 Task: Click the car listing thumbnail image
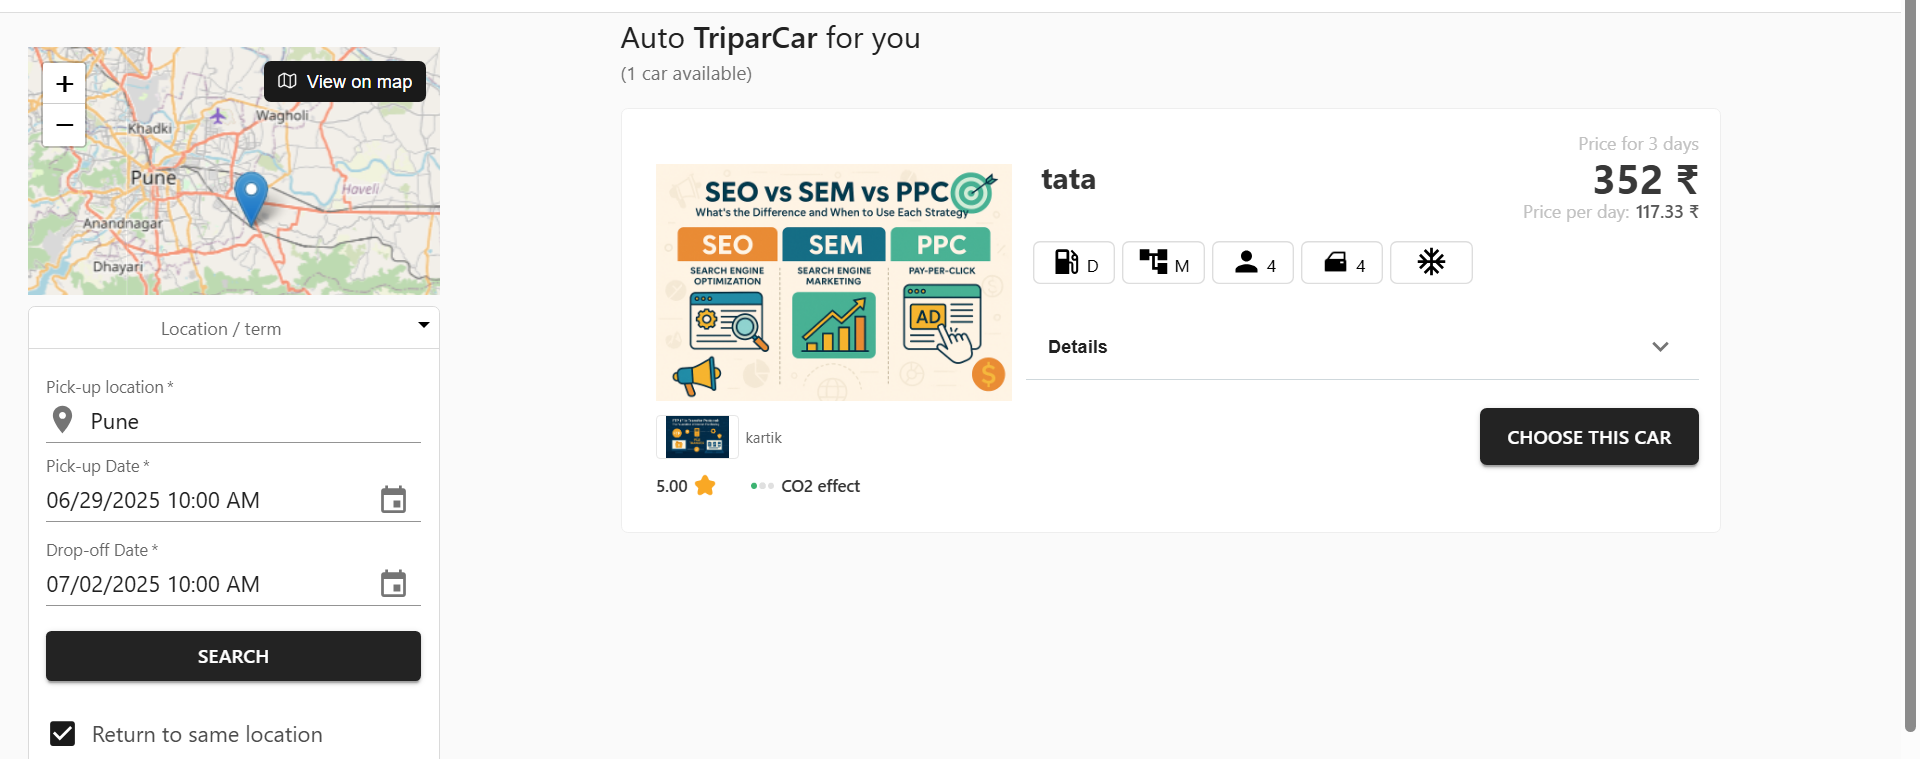(833, 282)
